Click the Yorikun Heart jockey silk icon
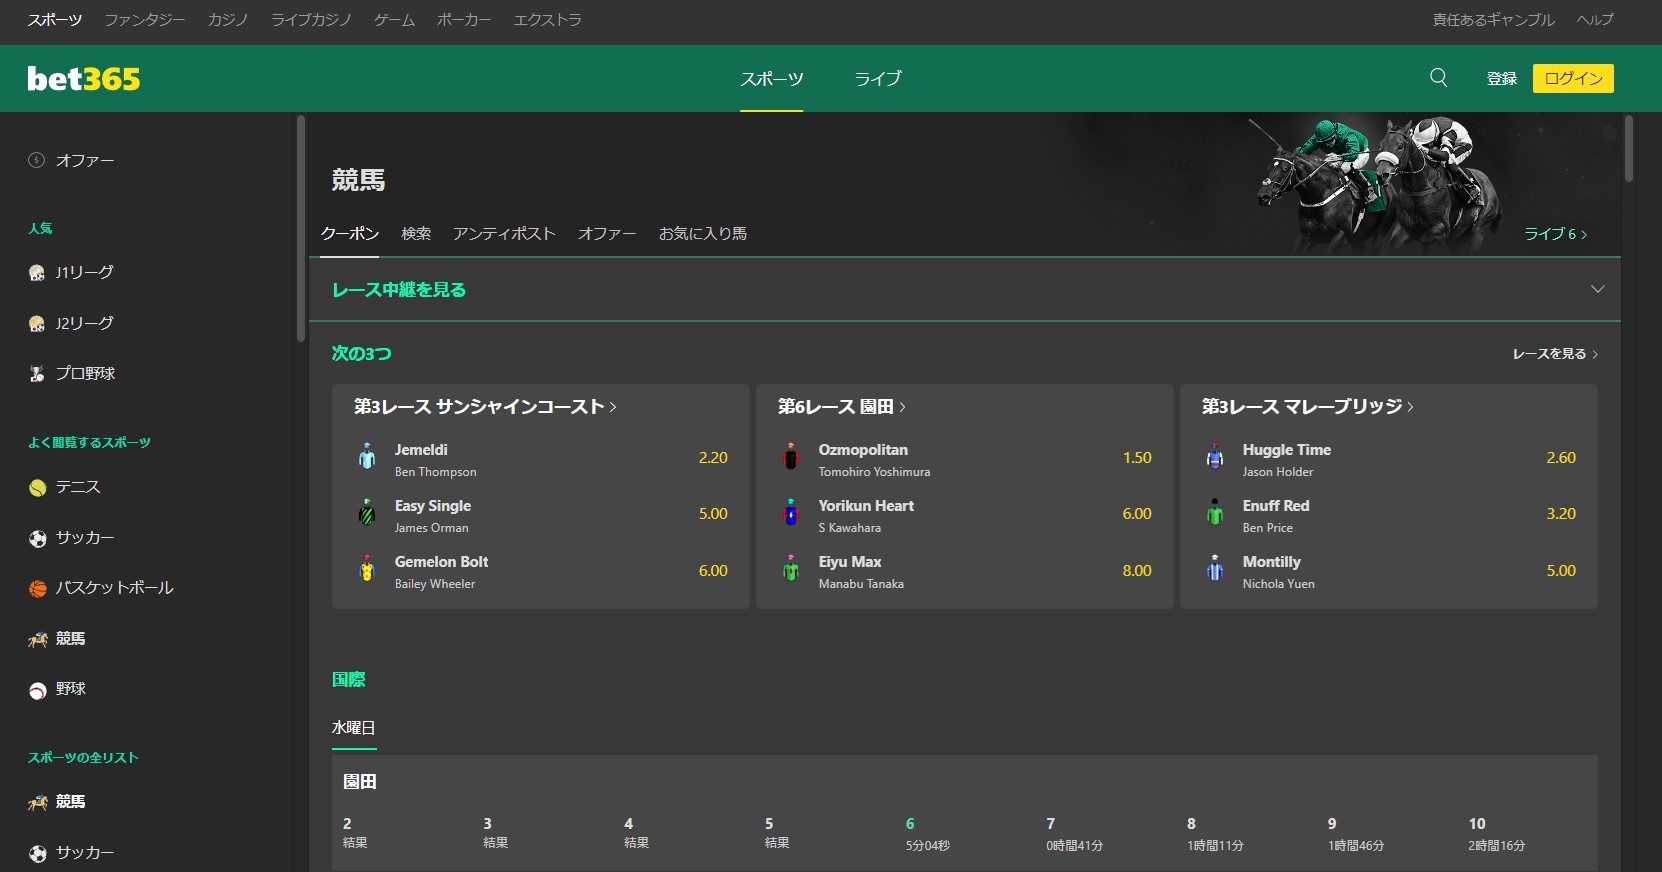 (x=791, y=513)
